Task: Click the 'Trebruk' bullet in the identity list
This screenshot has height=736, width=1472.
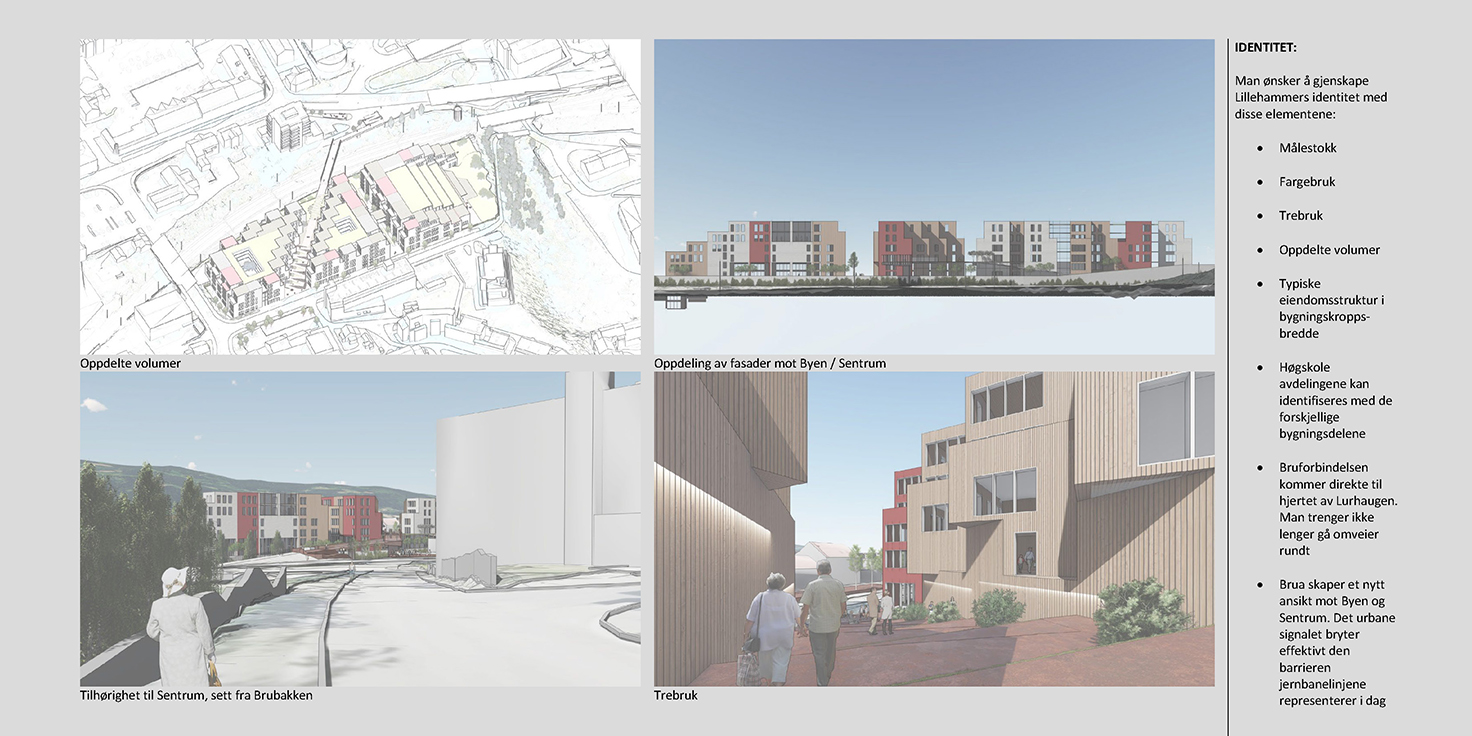Action: pyautogui.click(x=1301, y=216)
